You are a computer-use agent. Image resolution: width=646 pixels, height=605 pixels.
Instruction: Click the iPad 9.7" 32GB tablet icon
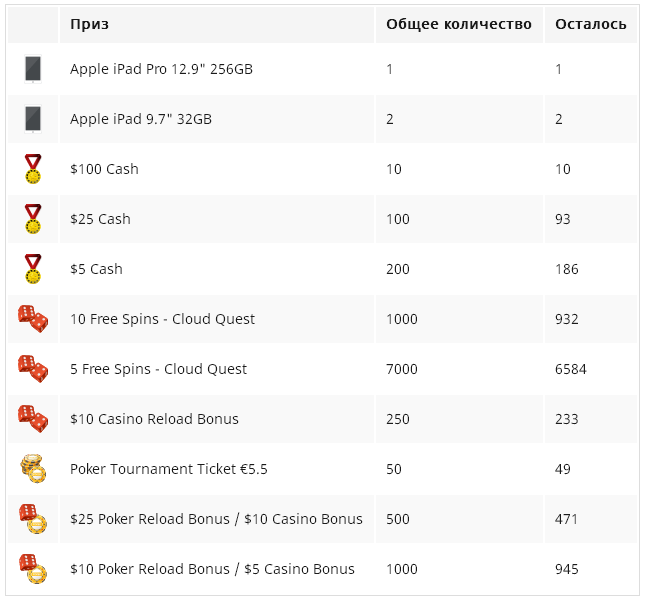tap(33, 119)
